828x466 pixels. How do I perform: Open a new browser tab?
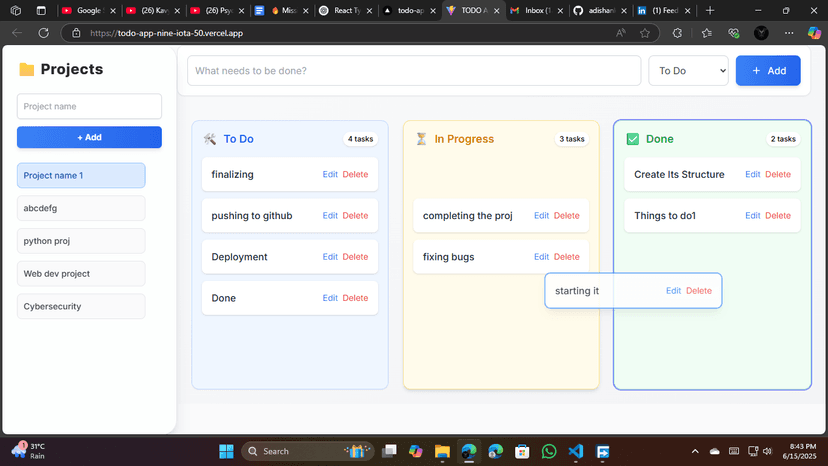(x=710, y=10)
